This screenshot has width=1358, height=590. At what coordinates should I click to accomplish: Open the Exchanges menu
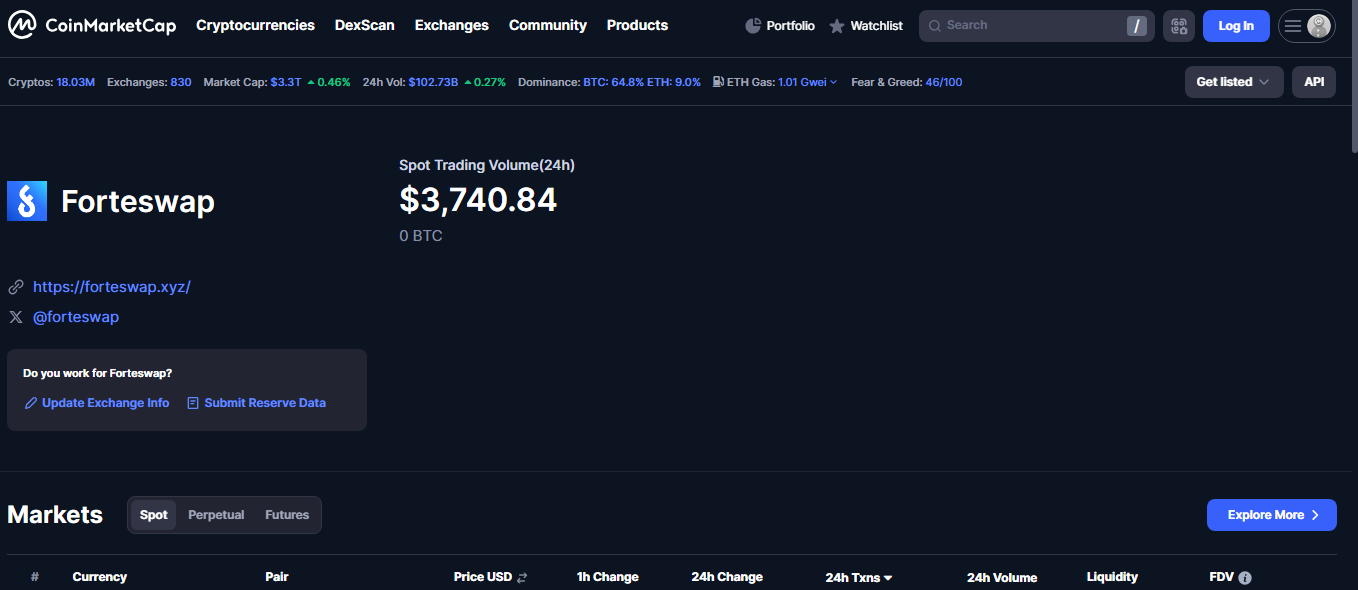pos(452,25)
